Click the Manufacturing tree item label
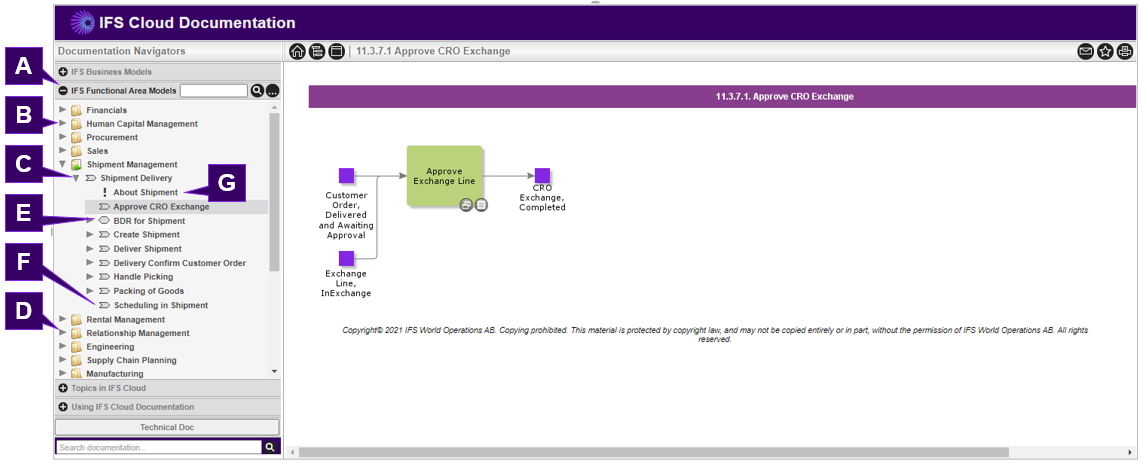 [x=115, y=374]
